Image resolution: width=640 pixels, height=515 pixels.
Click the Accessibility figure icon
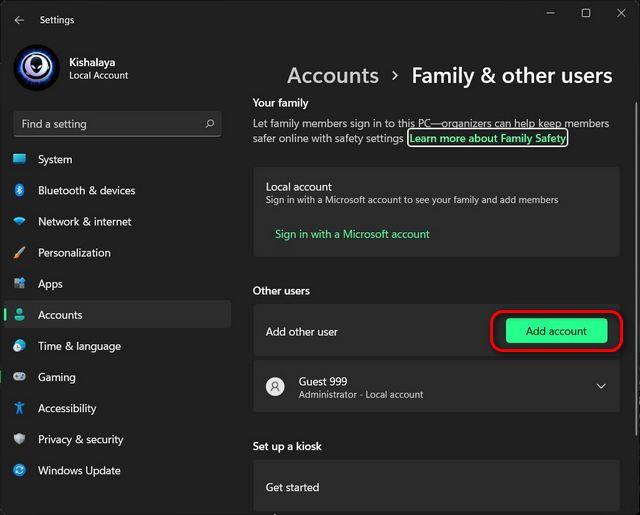(19, 408)
